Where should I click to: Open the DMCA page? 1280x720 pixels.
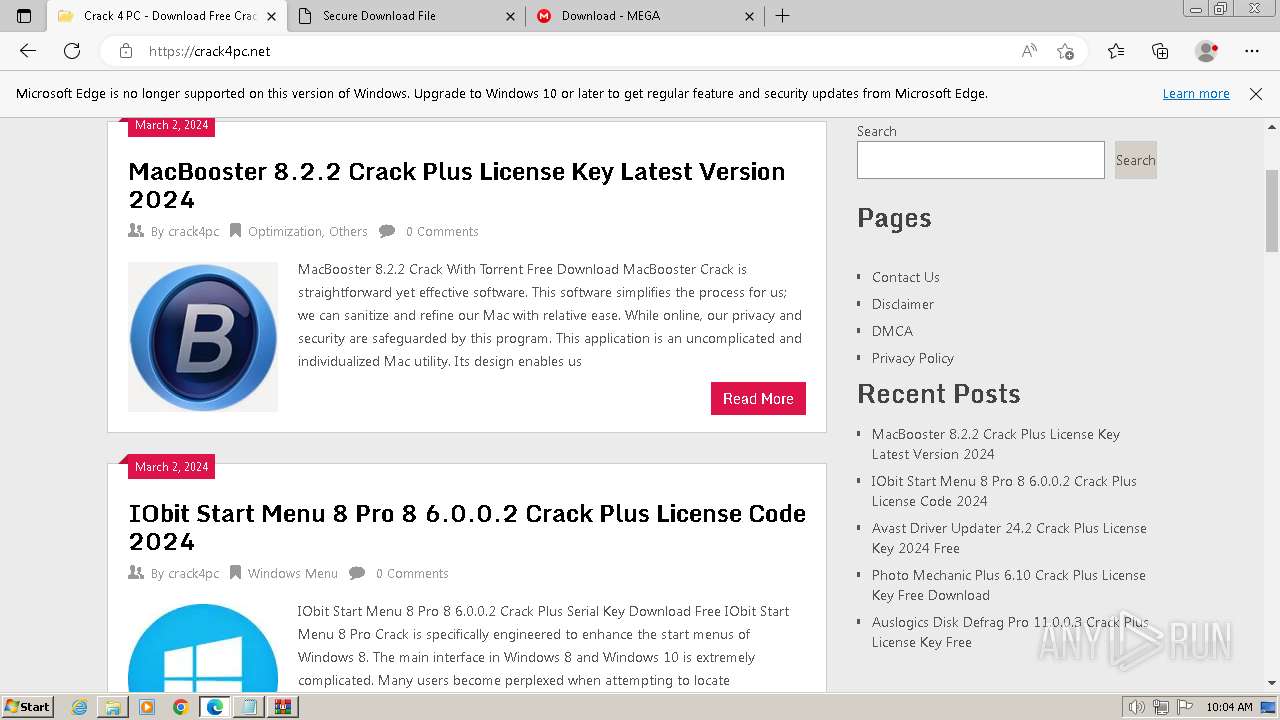[x=892, y=331]
